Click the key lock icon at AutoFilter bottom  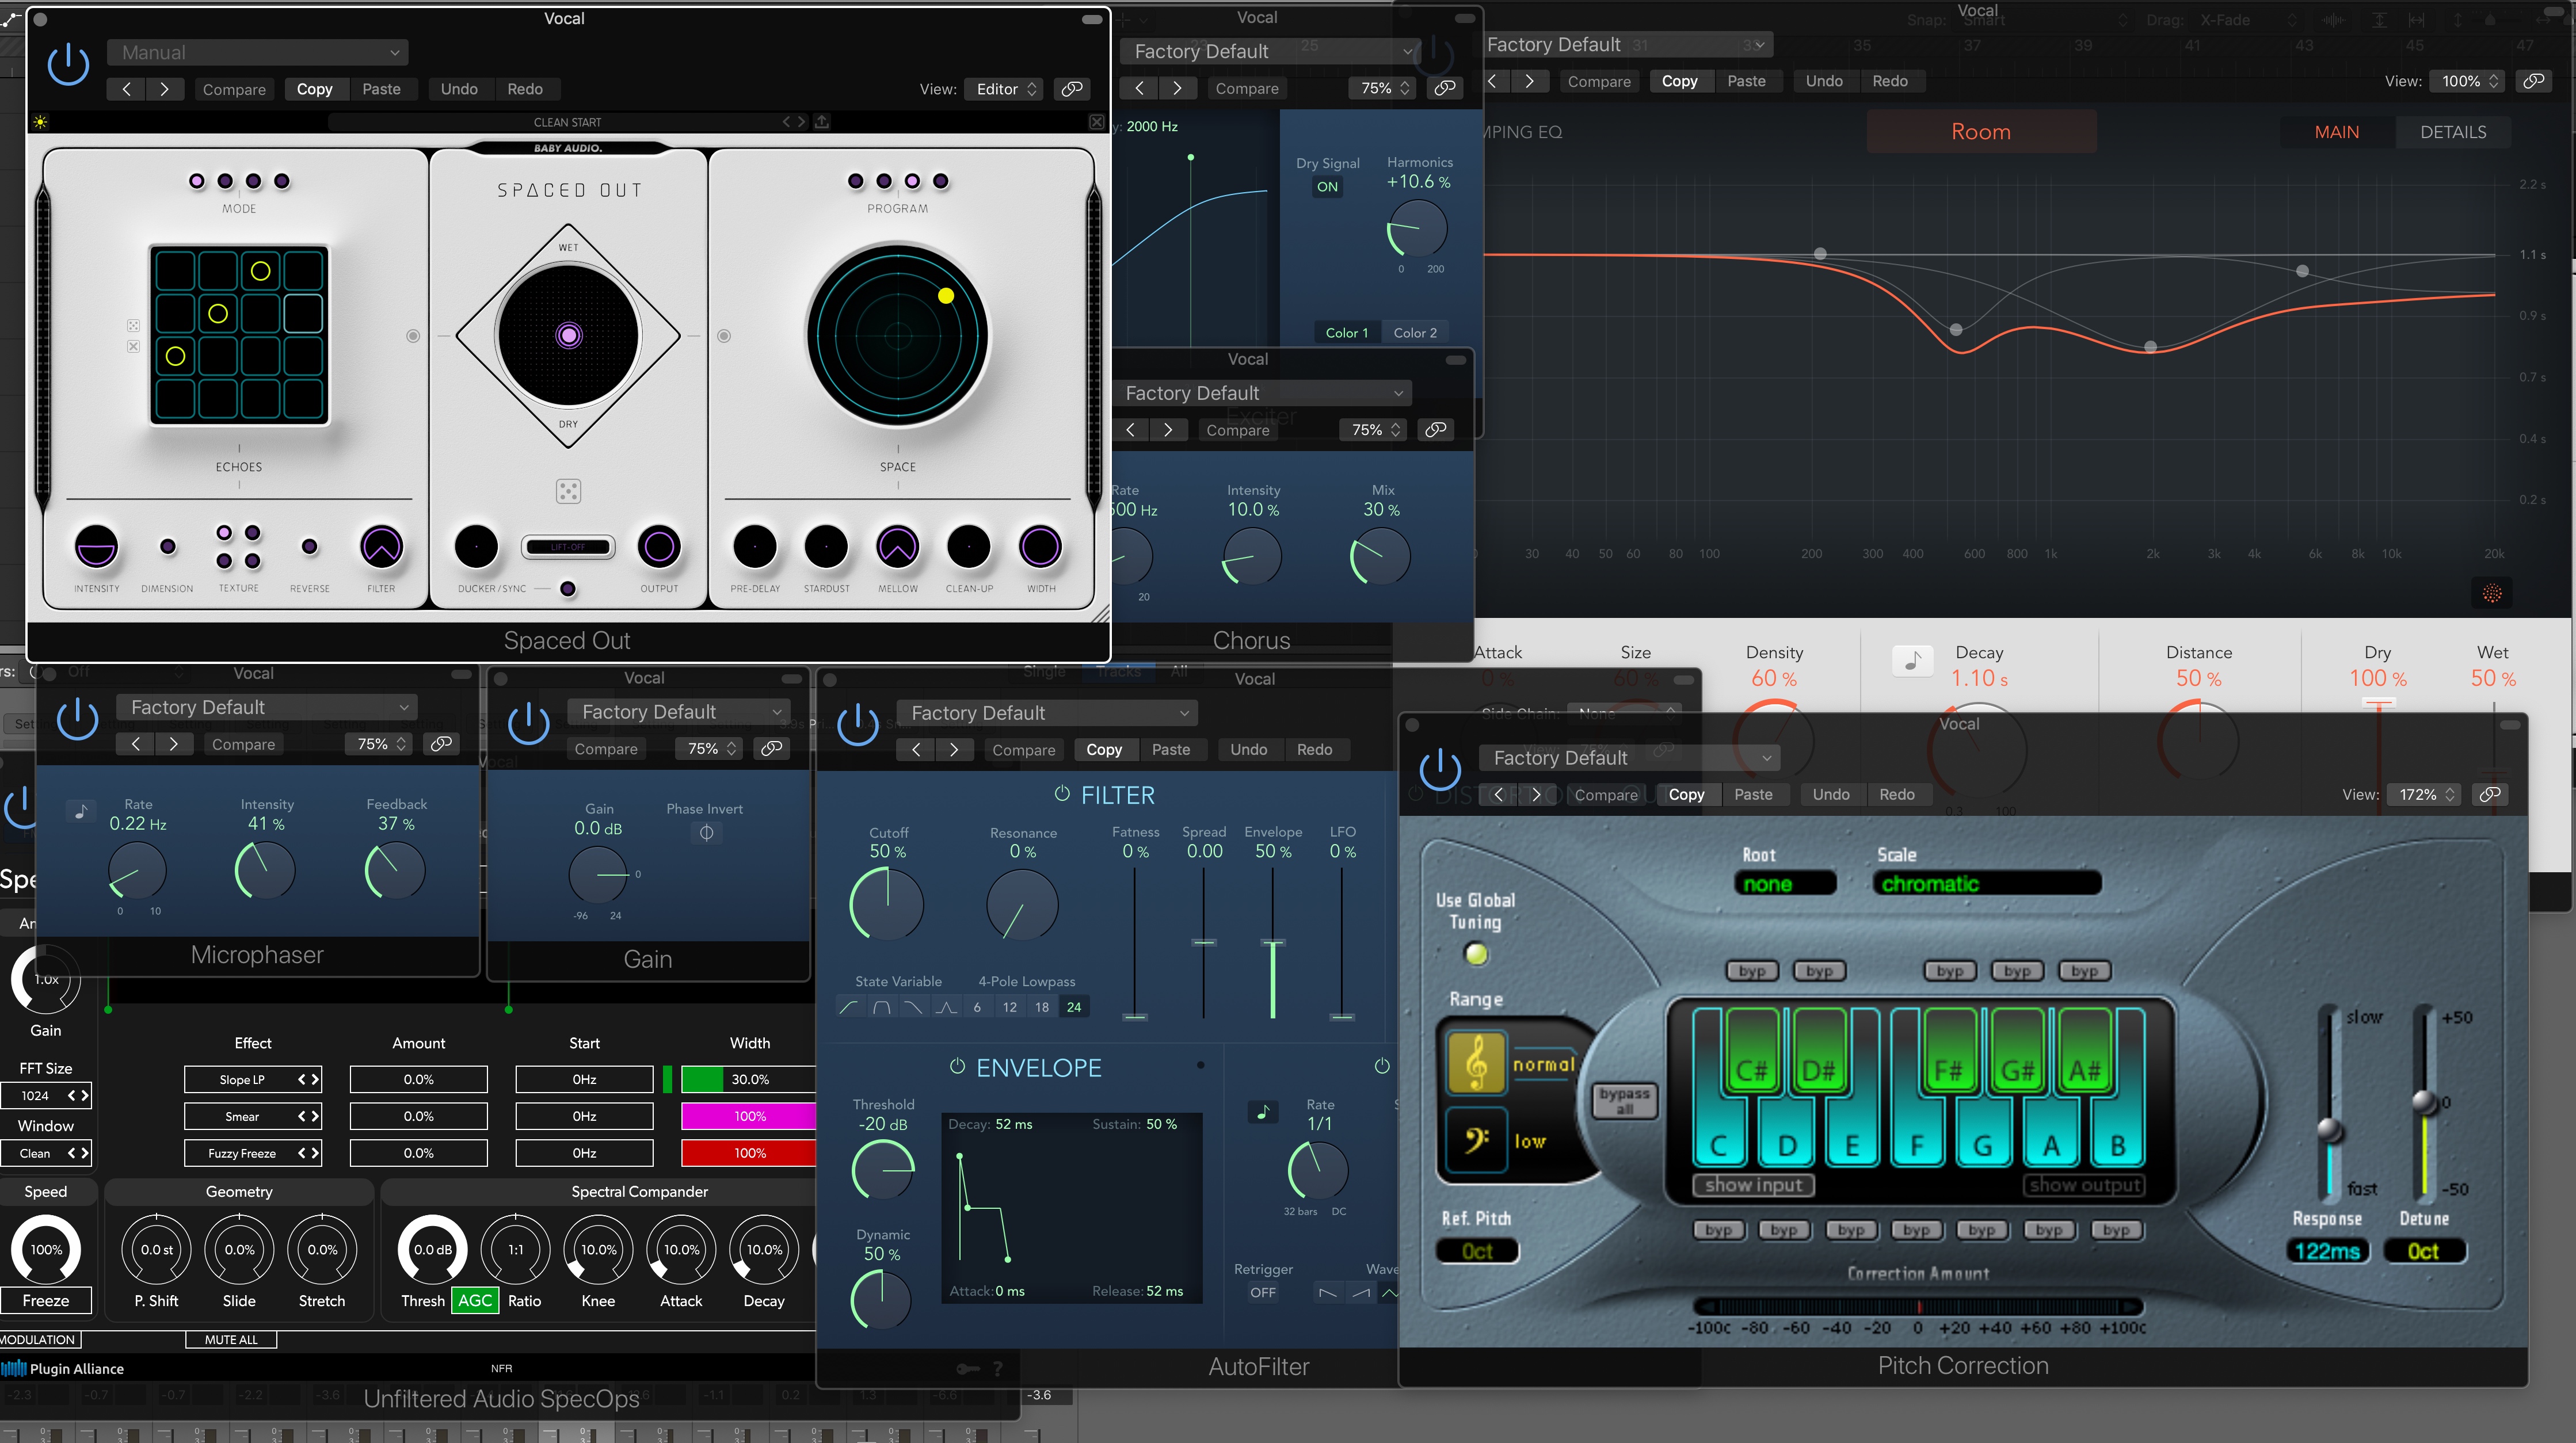[x=967, y=1368]
